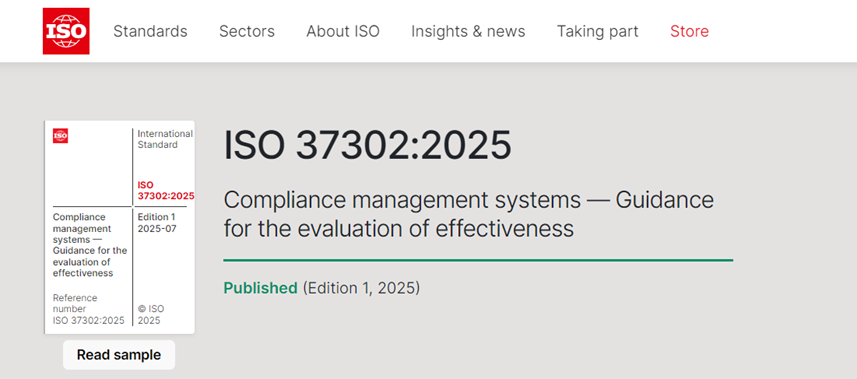This screenshot has width=857, height=379.
Task: Open the Sectors menu
Action: [x=247, y=31]
